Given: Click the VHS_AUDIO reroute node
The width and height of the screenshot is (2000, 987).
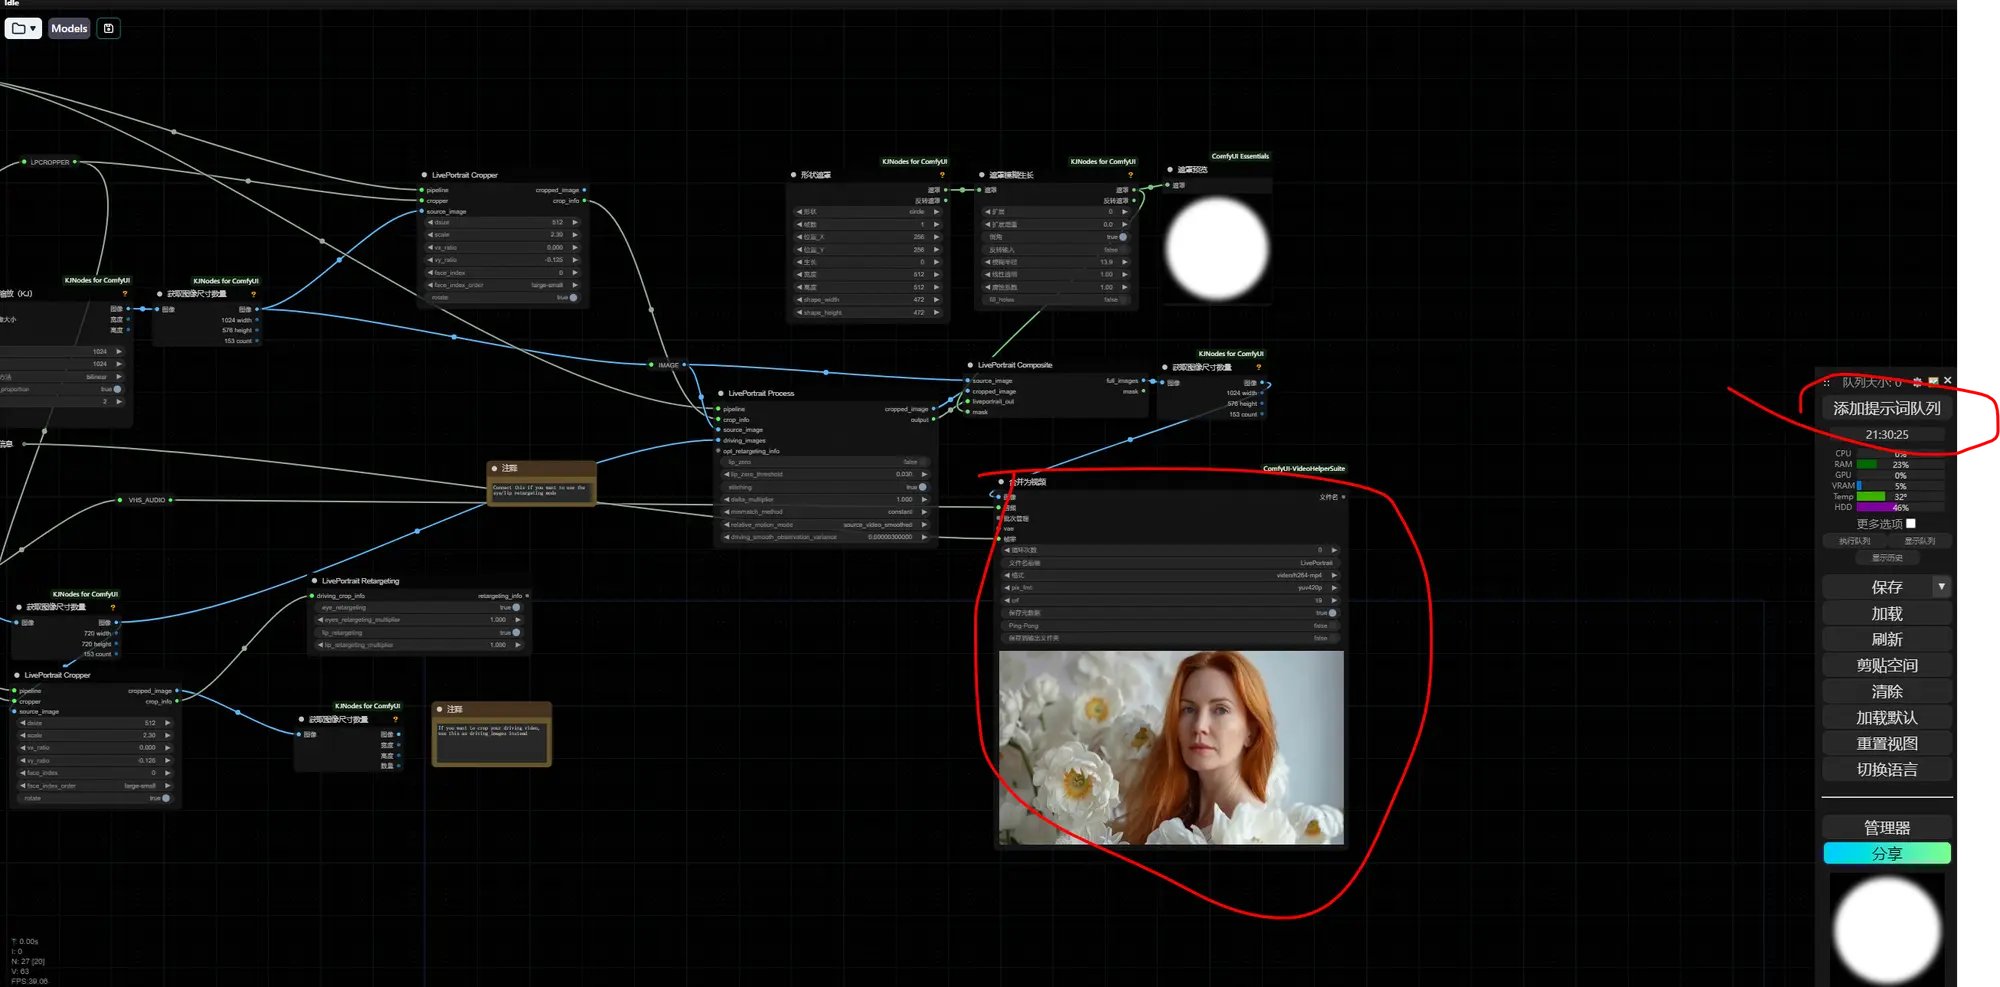Looking at the screenshot, I should coord(146,500).
